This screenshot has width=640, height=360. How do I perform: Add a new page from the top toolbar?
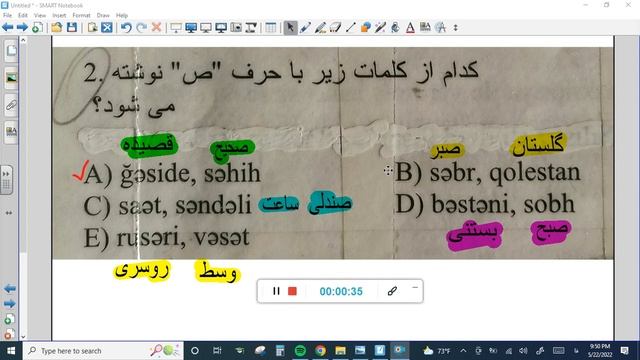click(x=37, y=27)
